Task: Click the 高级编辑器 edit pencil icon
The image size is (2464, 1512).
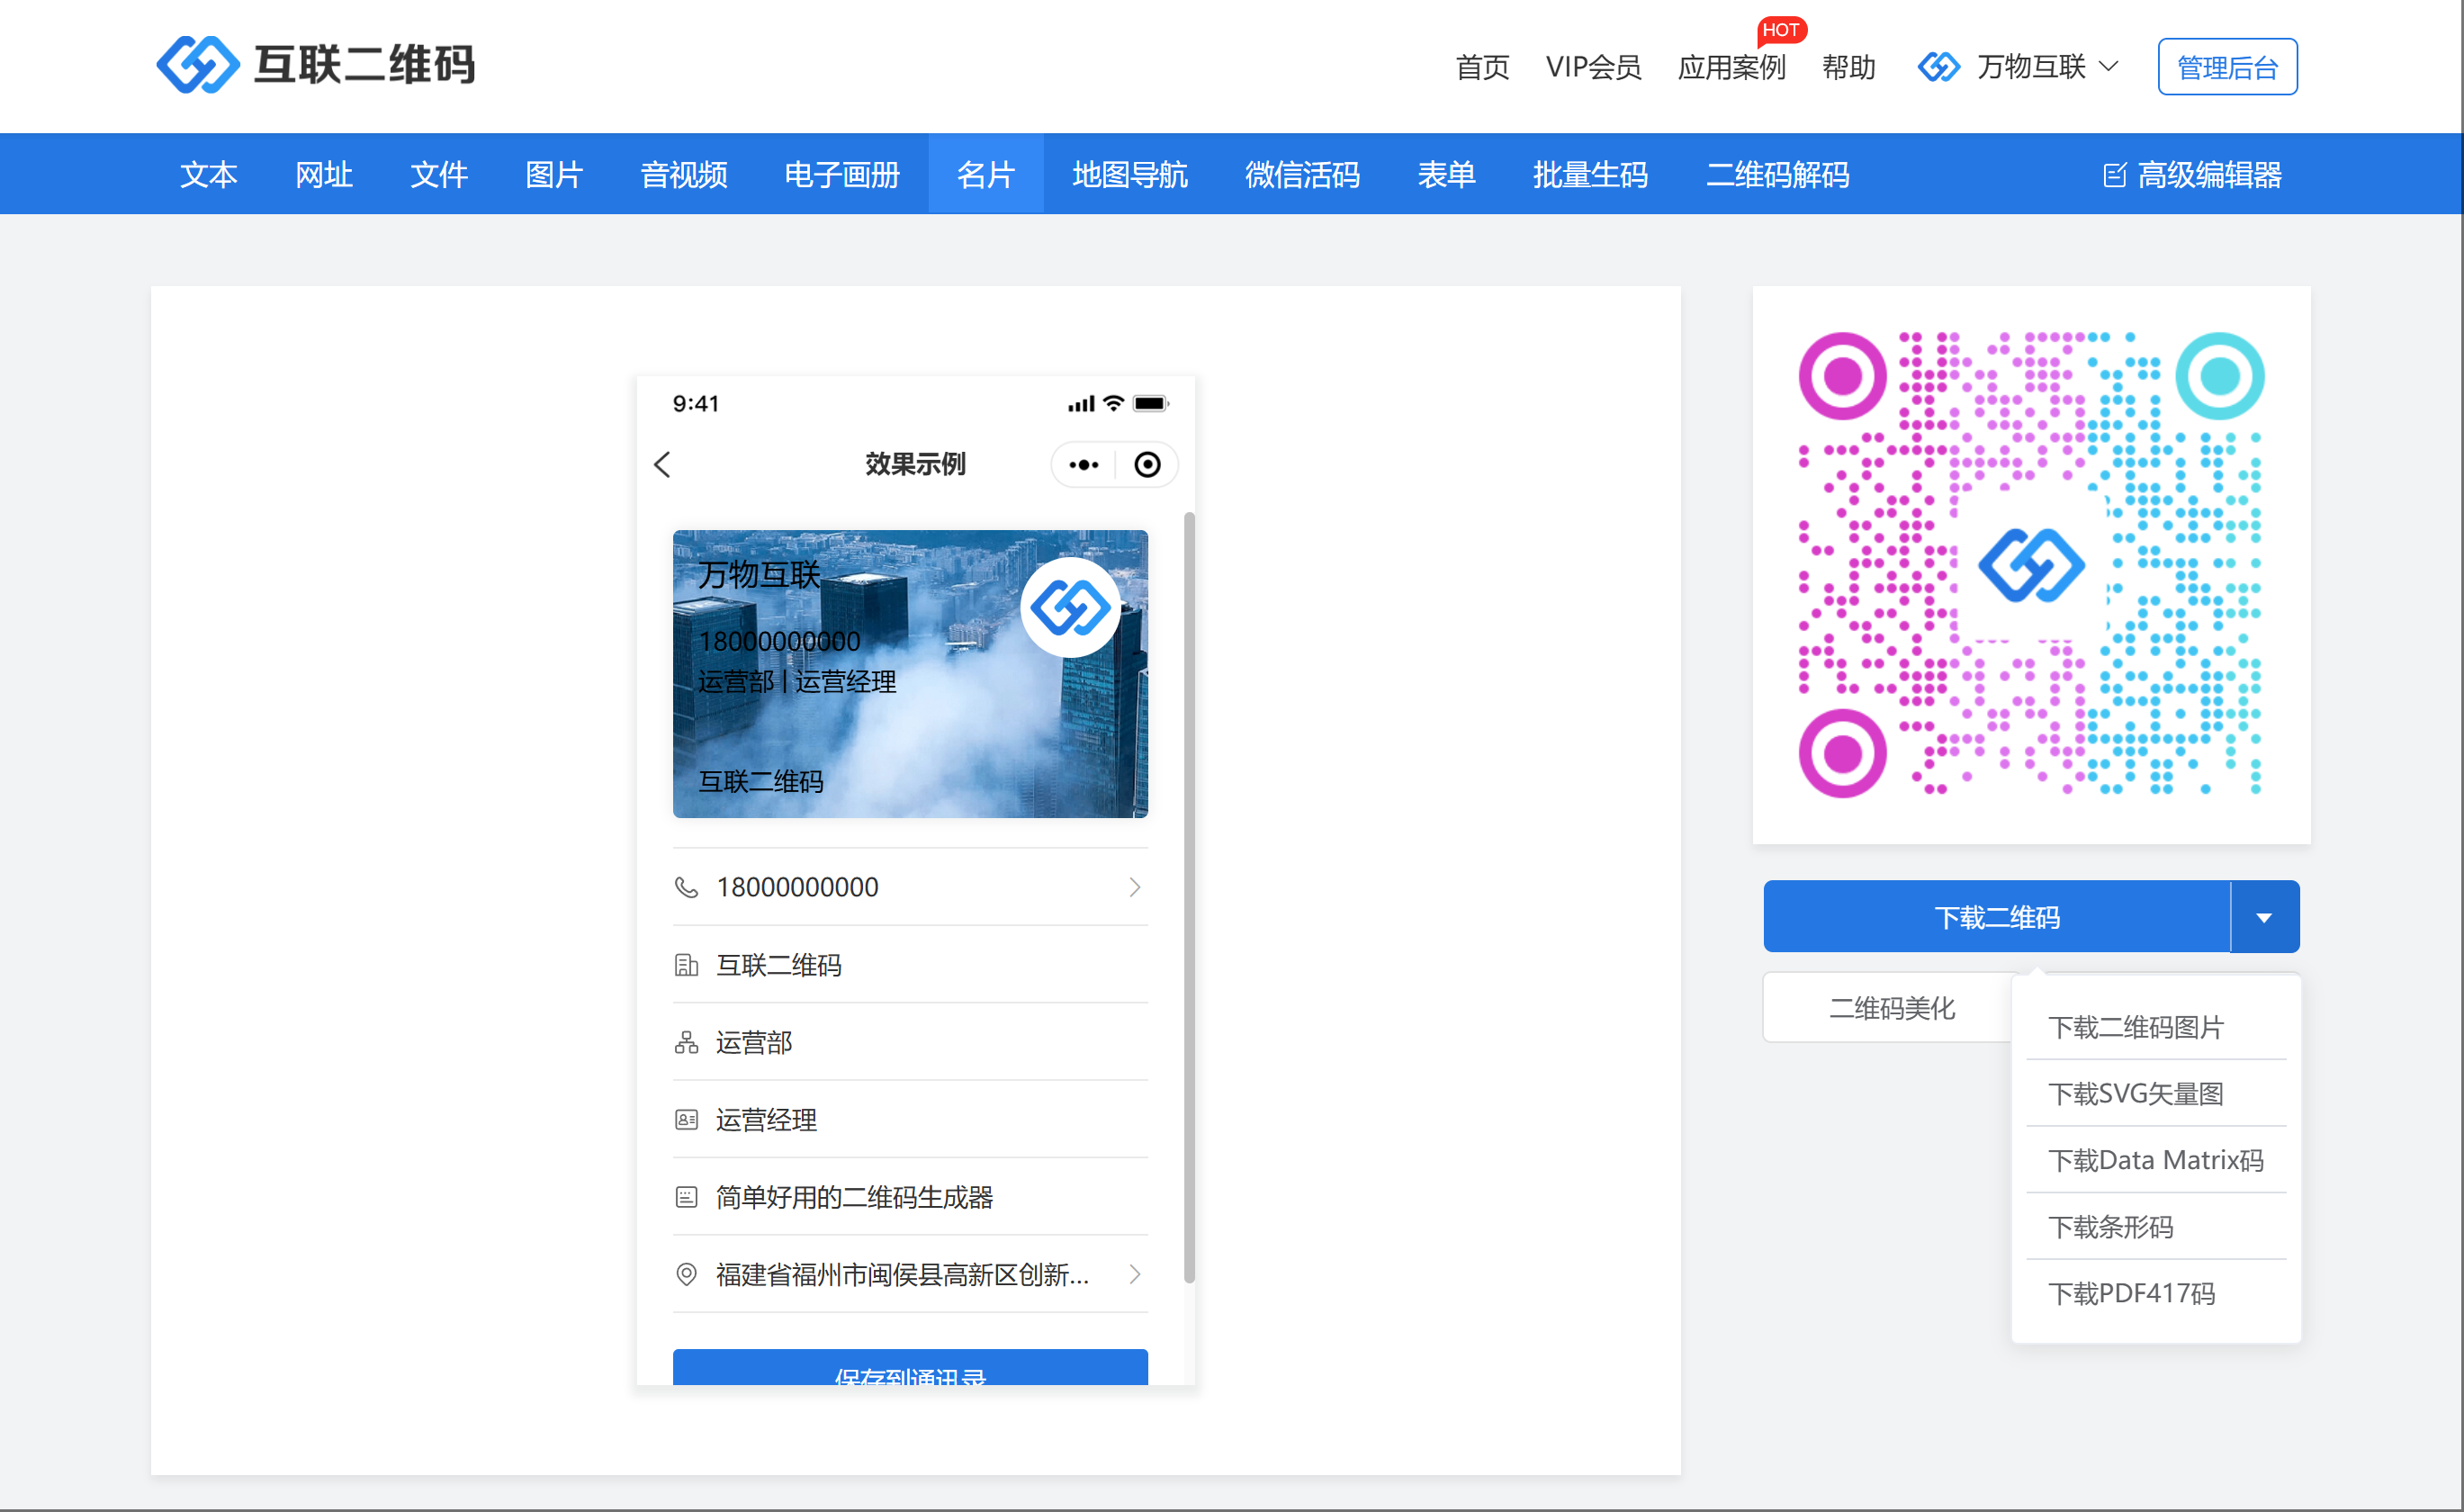Action: [2114, 175]
